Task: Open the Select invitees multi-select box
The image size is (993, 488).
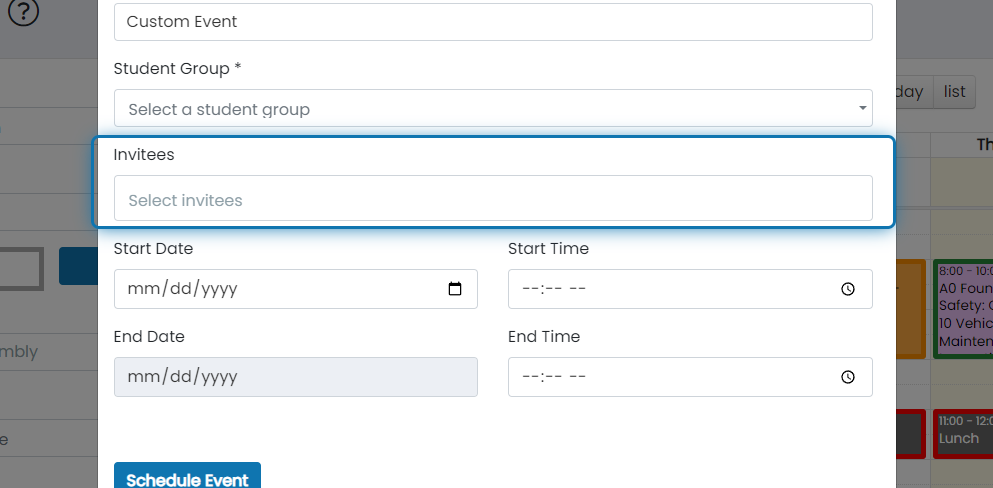Action: pos(493,198)
